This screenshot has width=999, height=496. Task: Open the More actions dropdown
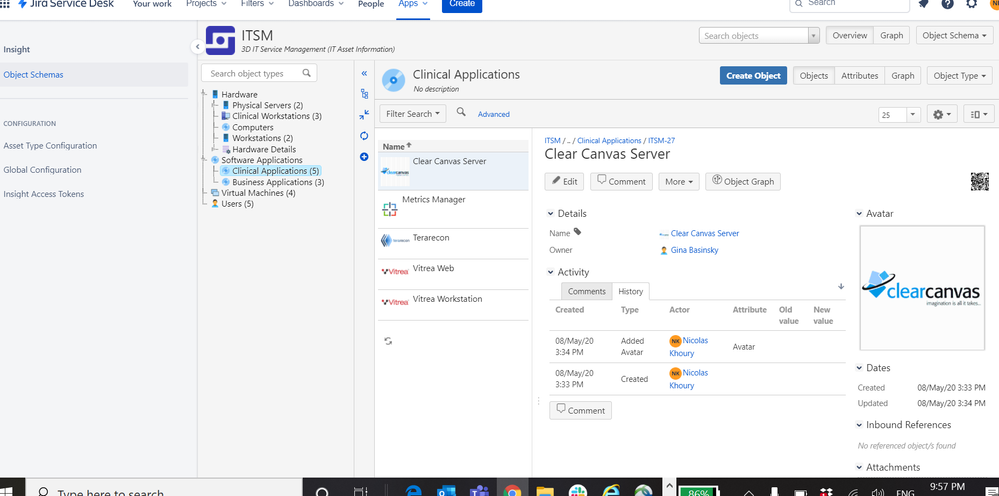[x=679, y=181]
